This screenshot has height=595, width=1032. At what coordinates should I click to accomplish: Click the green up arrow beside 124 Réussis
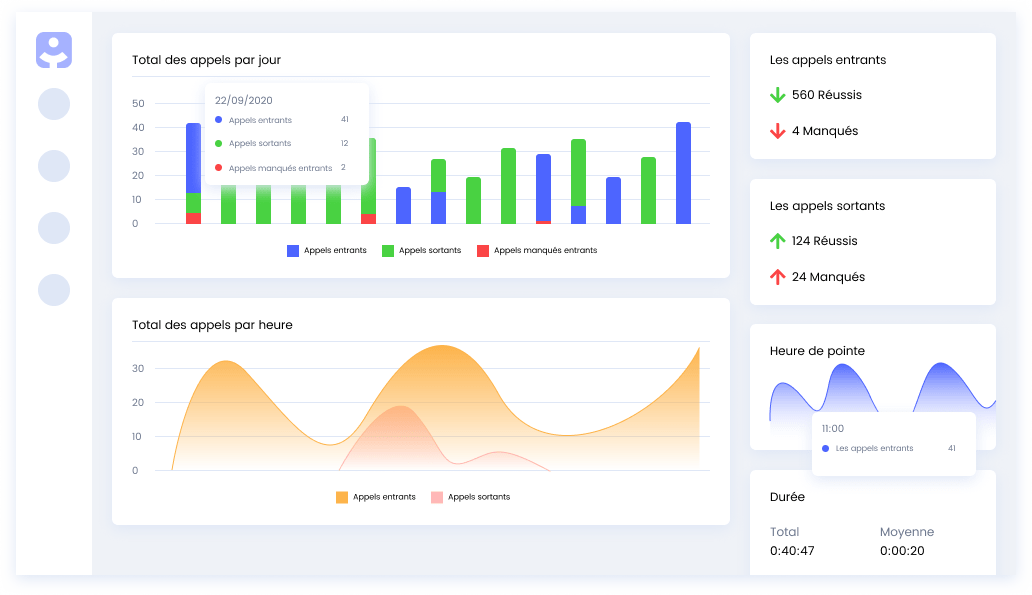click(x=778, y=241)
